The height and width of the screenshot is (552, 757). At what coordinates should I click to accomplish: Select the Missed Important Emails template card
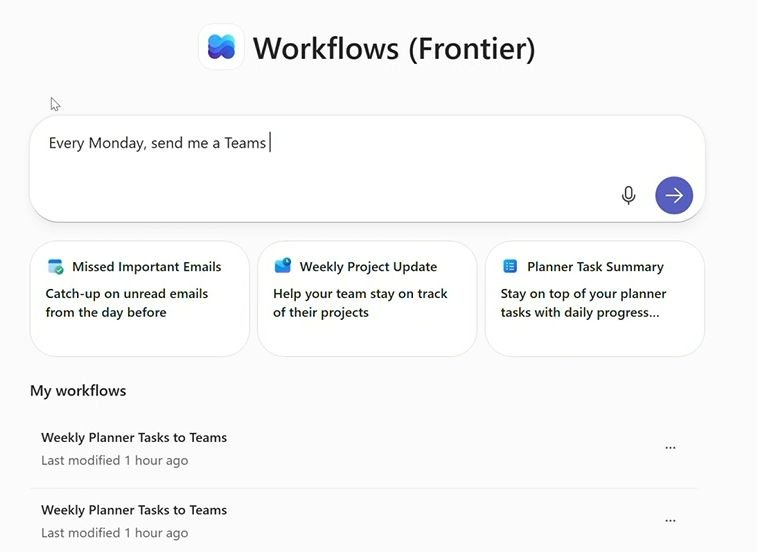point(140,298)
